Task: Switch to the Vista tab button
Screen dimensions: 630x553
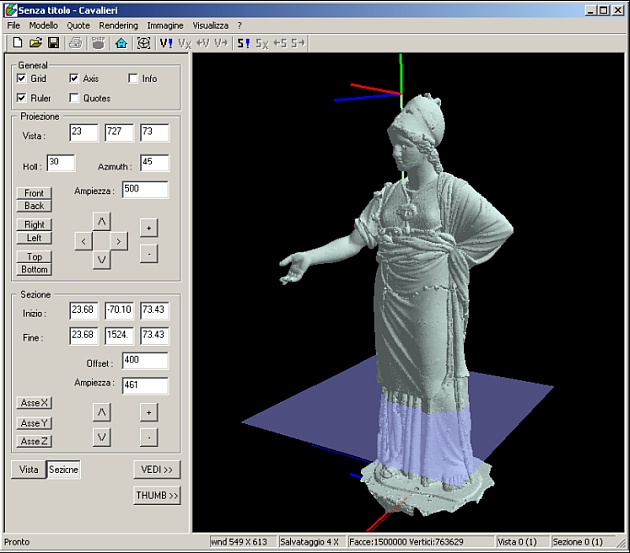Action: (x=29, y=469)
